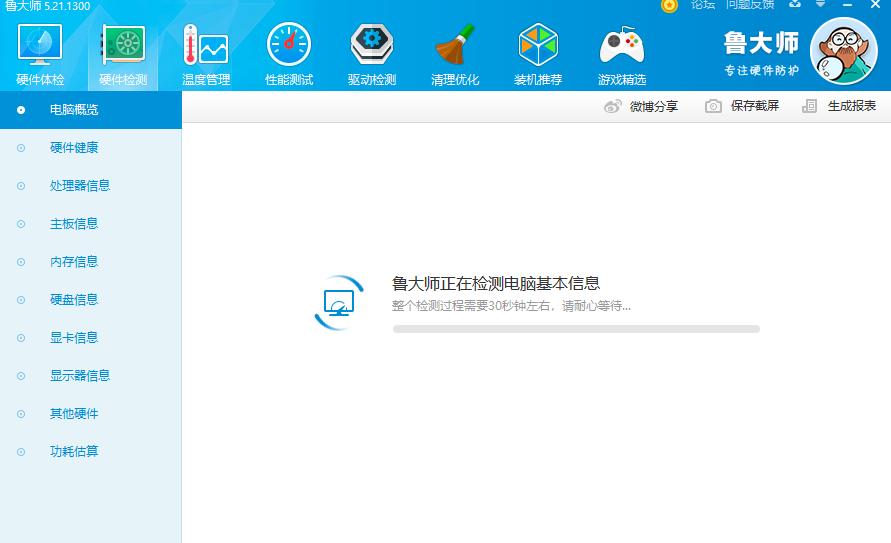891x543 pixels.
Task: Click the 鲁大师正在检测电脑基本信息 heading
Action: pos(496,283)
